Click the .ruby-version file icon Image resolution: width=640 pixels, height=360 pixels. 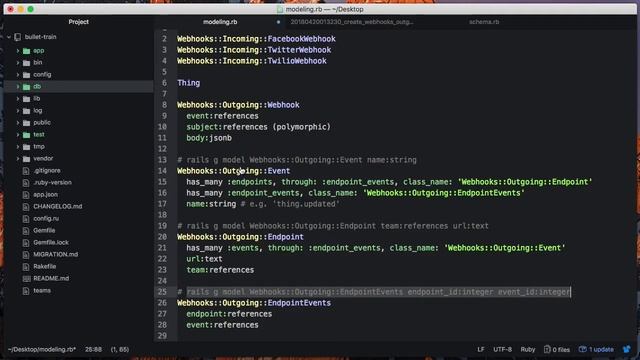26,183
